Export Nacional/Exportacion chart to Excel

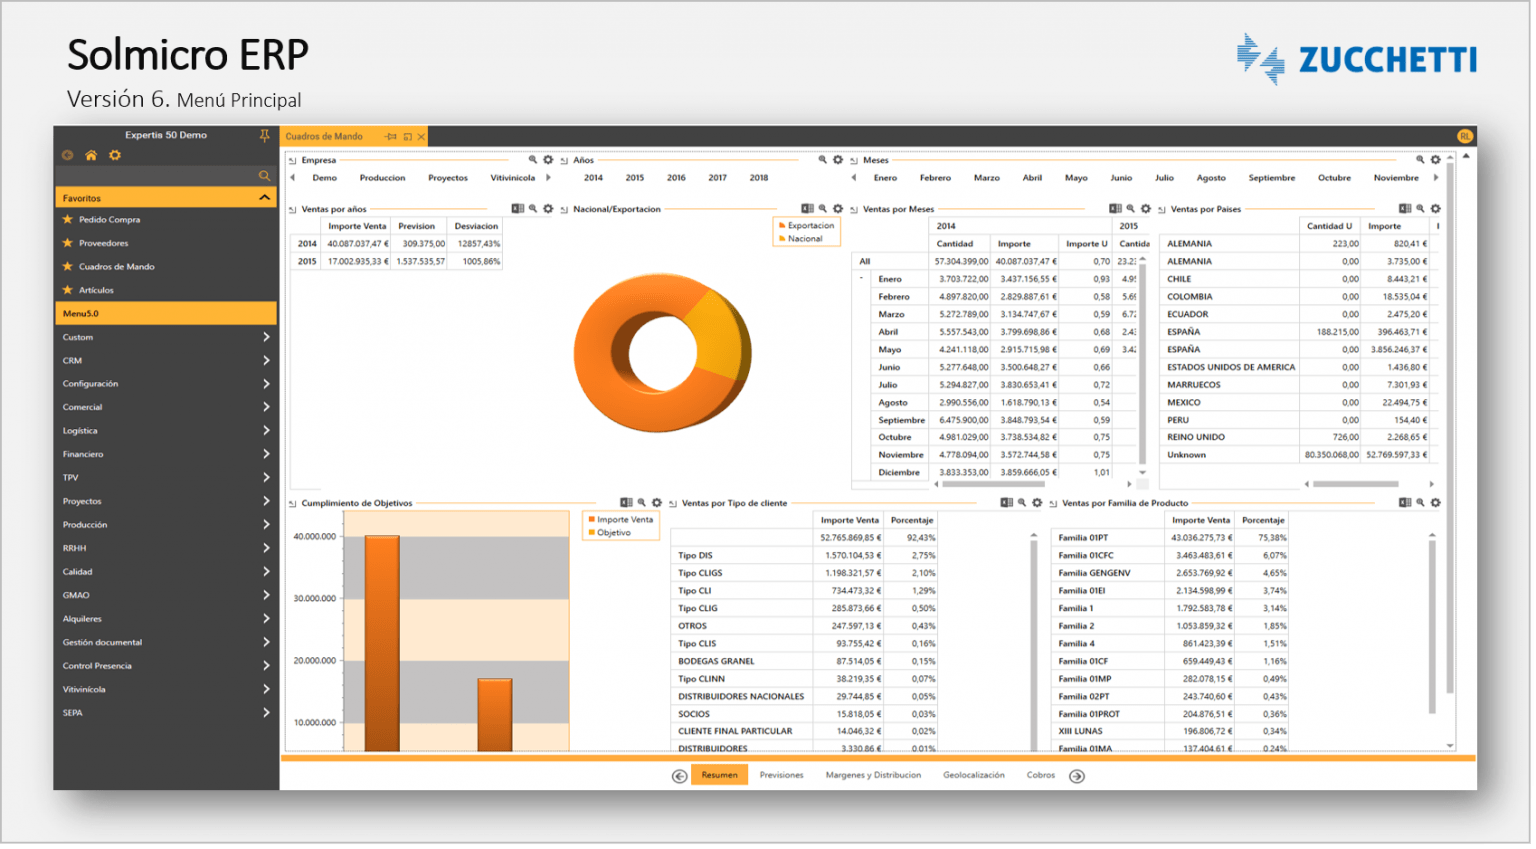click(x=808, y=210)
